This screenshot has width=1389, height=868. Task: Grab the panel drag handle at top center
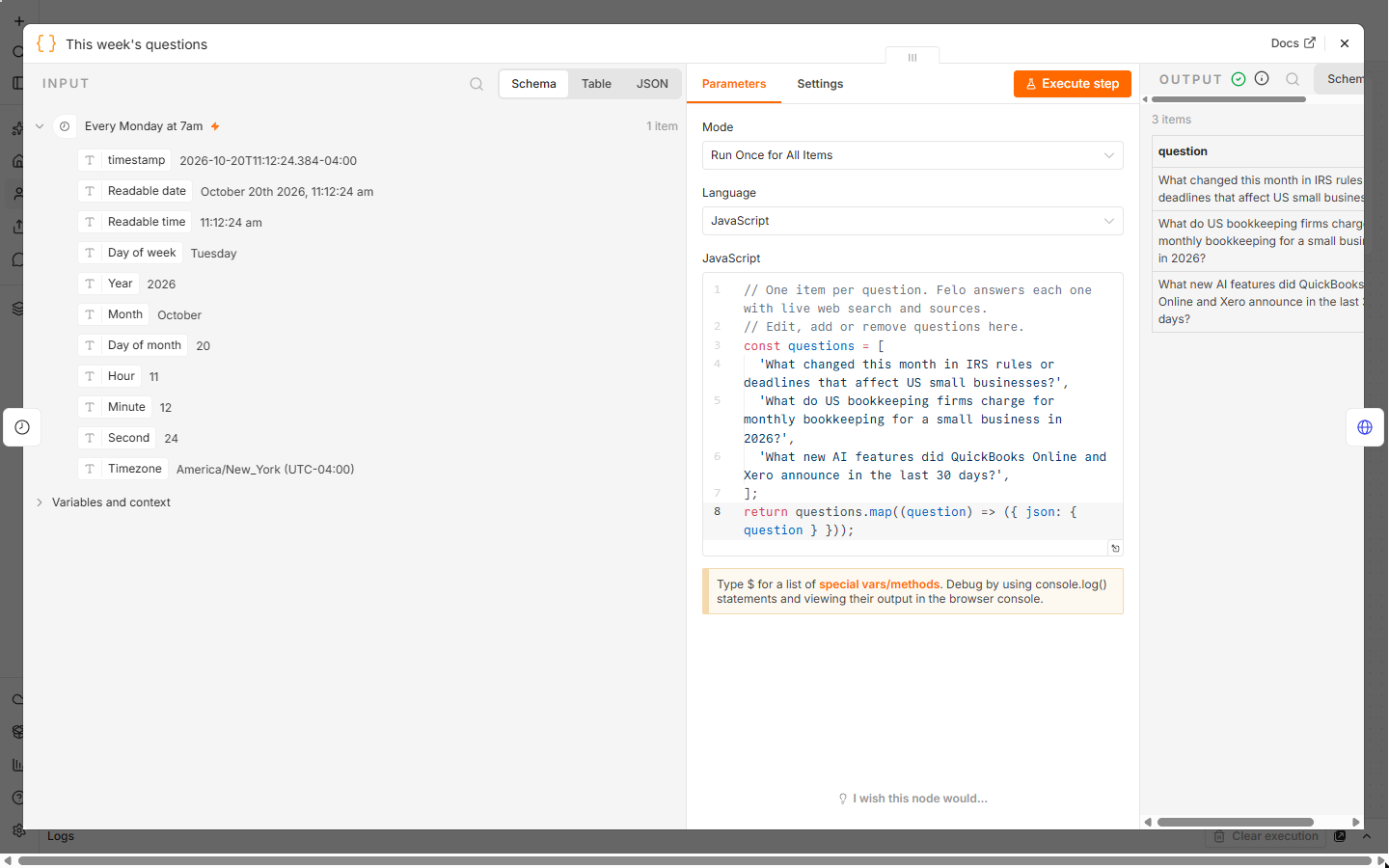(912, 58)
